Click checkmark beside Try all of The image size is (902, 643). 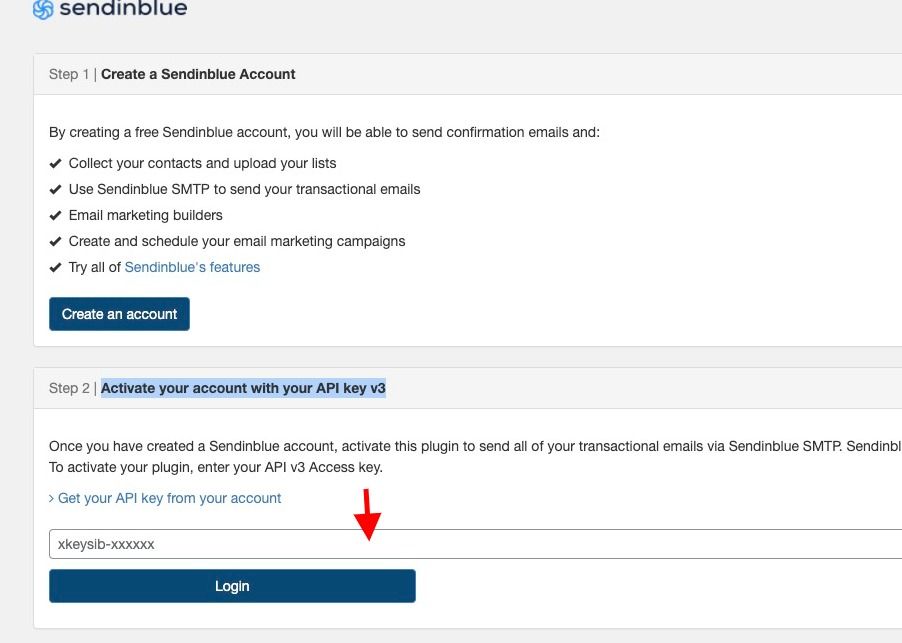coord(55,267)
